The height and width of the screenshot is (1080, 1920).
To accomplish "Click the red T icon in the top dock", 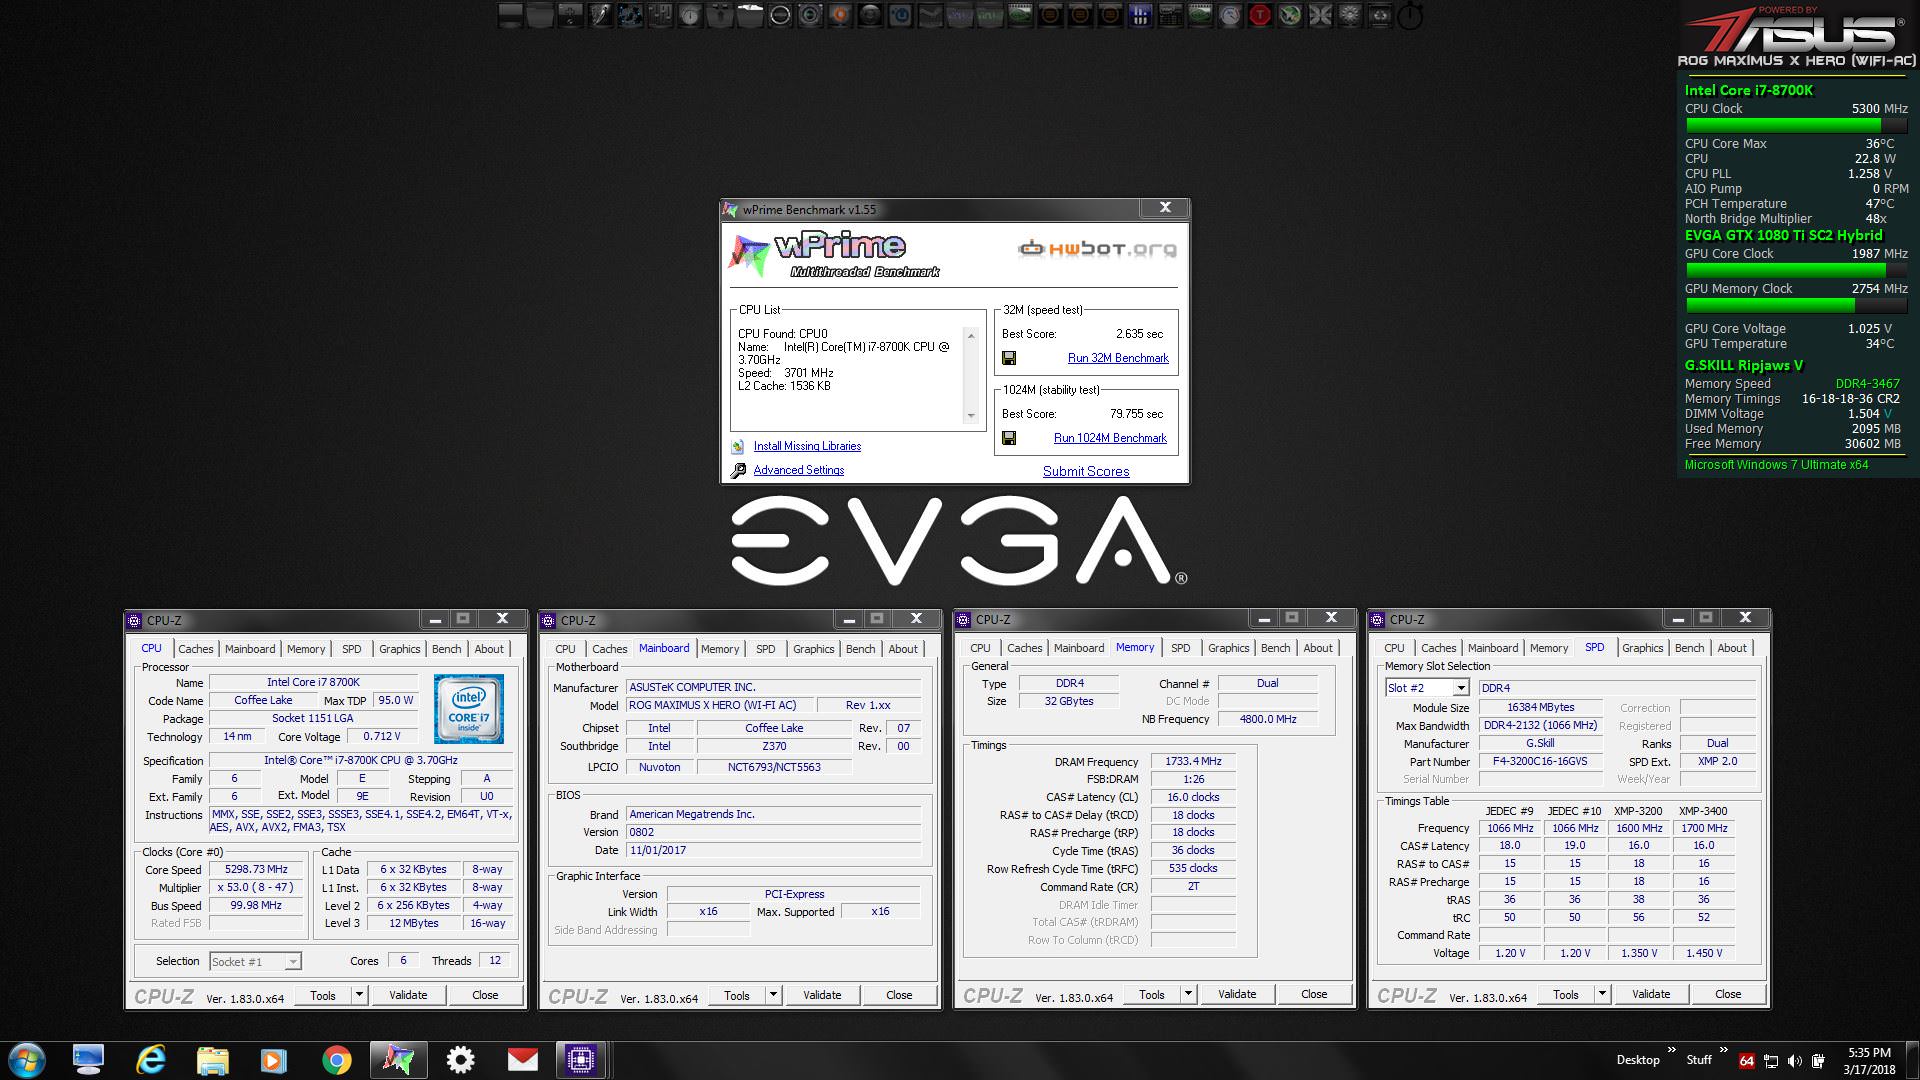I will (x=1260, y=15).
